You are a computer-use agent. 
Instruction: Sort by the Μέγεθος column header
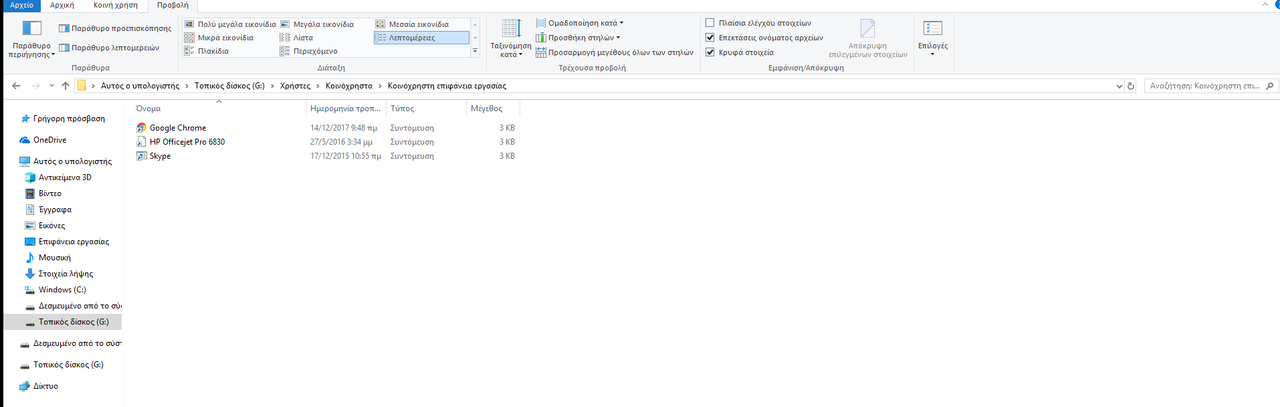tap(491, 108)
